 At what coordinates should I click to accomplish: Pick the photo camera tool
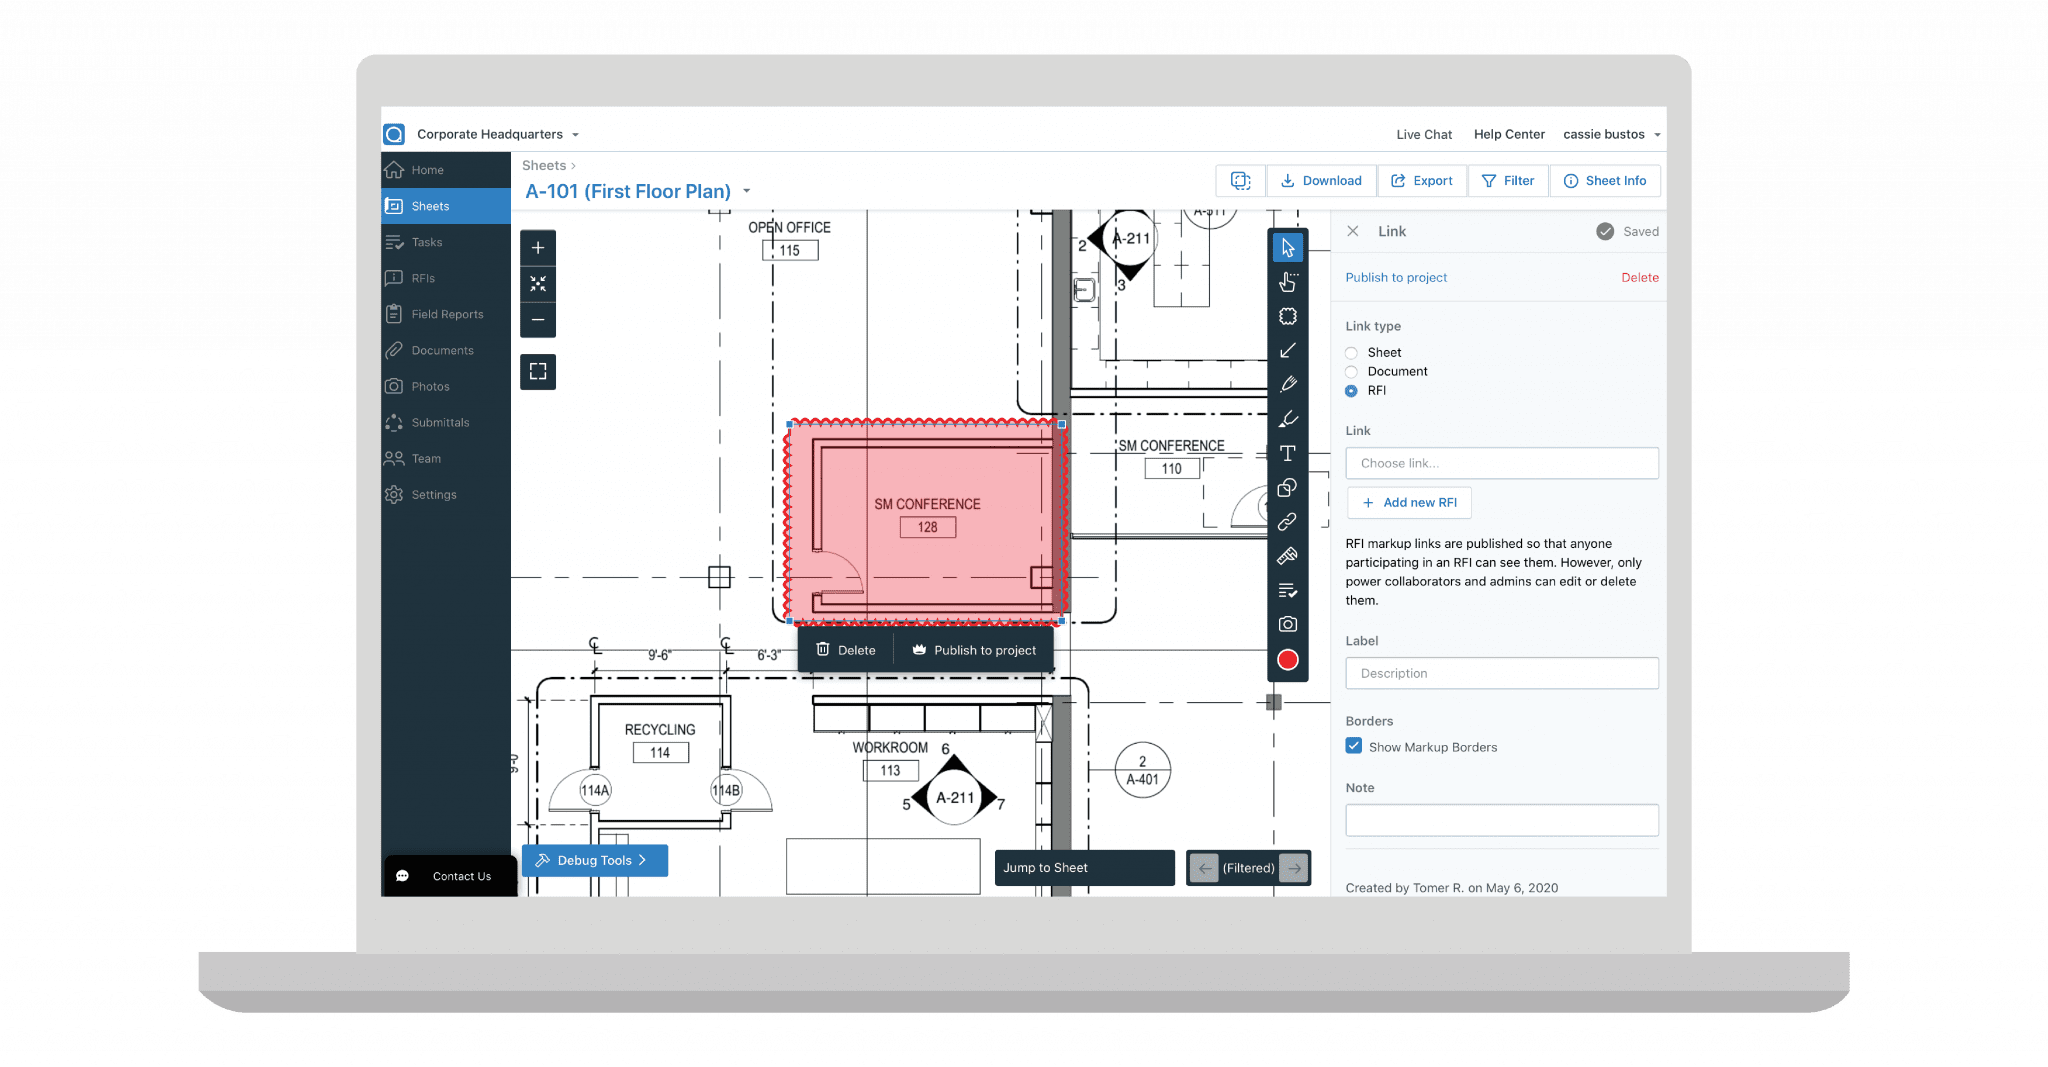point(1288,624)
